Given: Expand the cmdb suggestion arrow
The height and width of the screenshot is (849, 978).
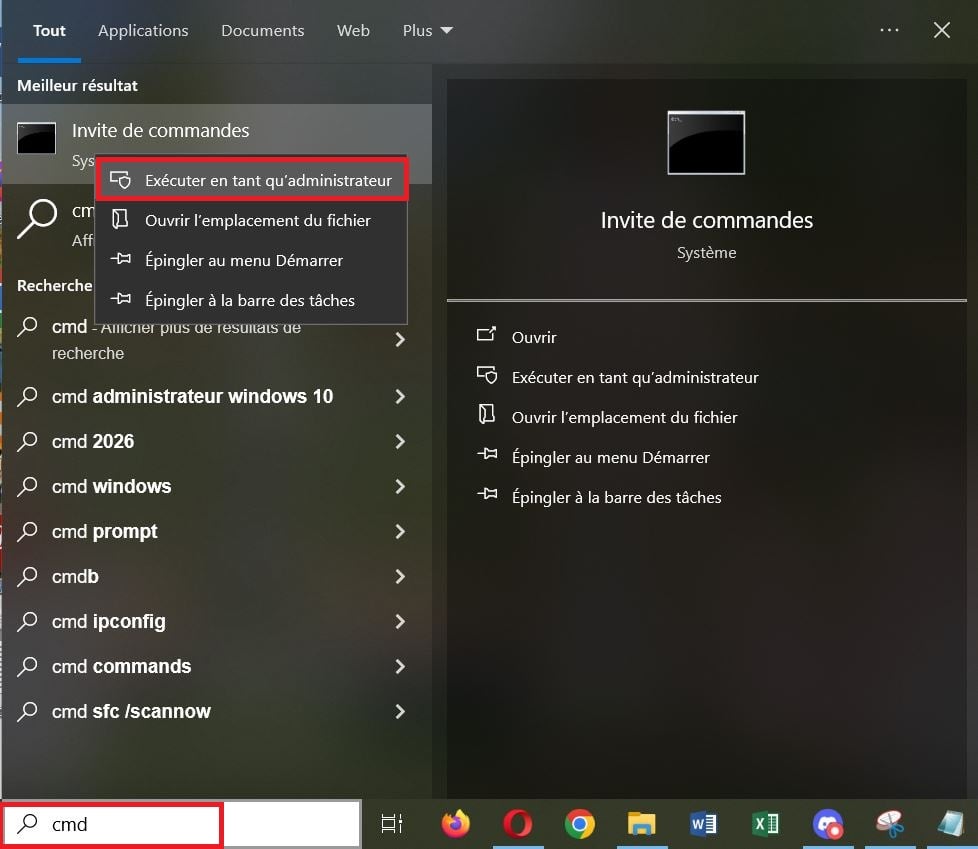Looking at the screenshot, I should coord(400,576).
